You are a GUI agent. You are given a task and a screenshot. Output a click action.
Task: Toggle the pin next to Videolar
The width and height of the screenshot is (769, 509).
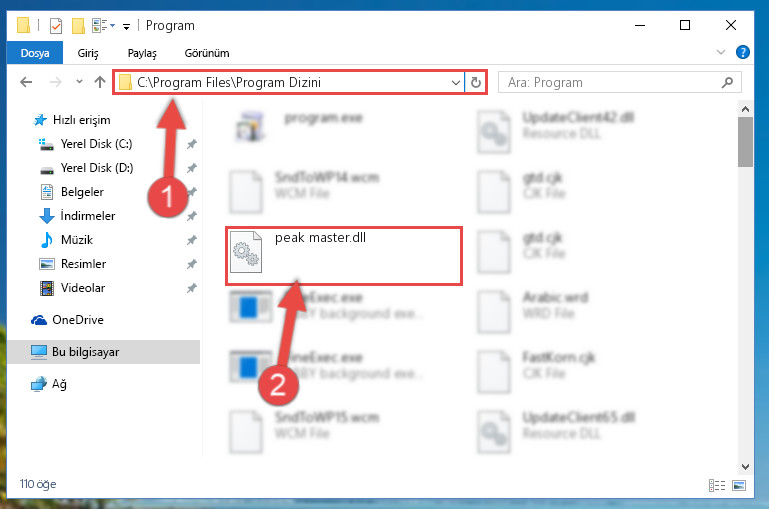tap(191, 288)
